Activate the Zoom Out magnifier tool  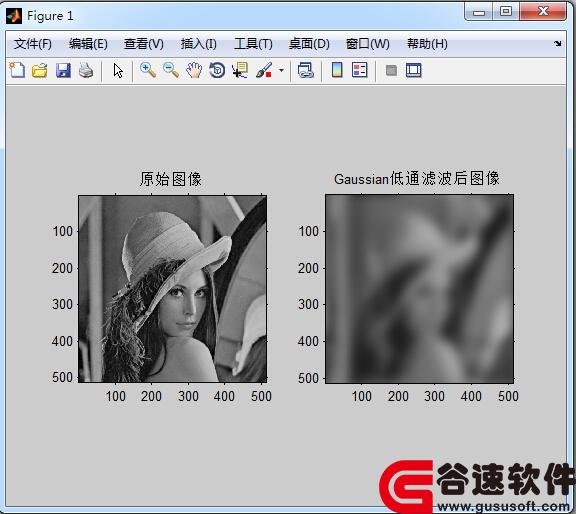171,70
